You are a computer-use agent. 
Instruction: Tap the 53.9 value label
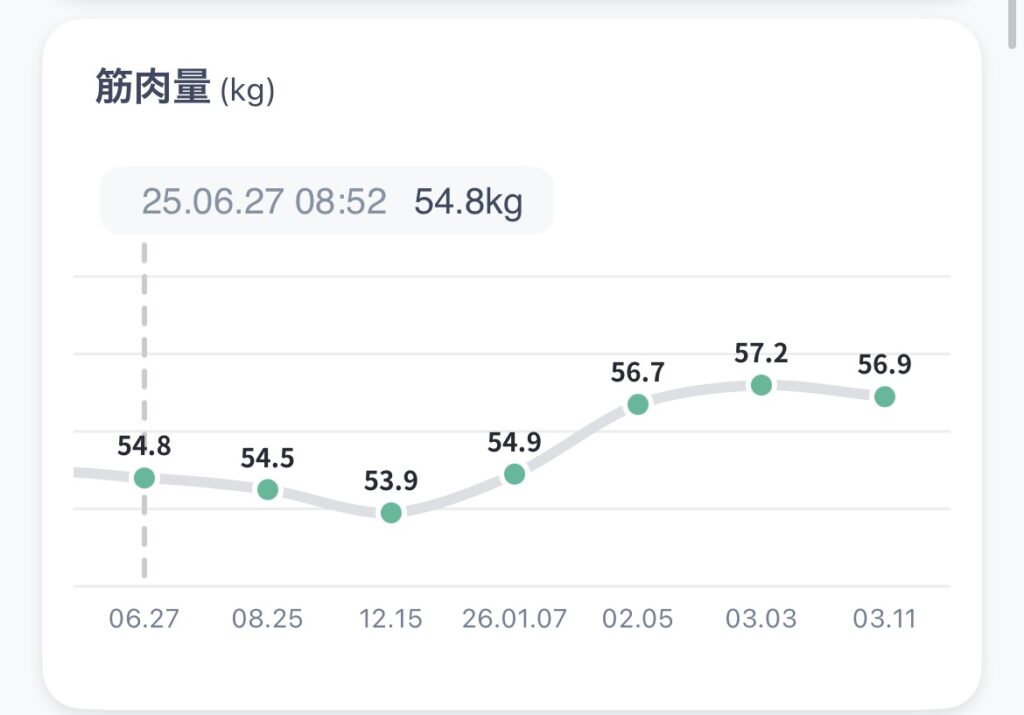pyautogui.click(x=391, y=480)
